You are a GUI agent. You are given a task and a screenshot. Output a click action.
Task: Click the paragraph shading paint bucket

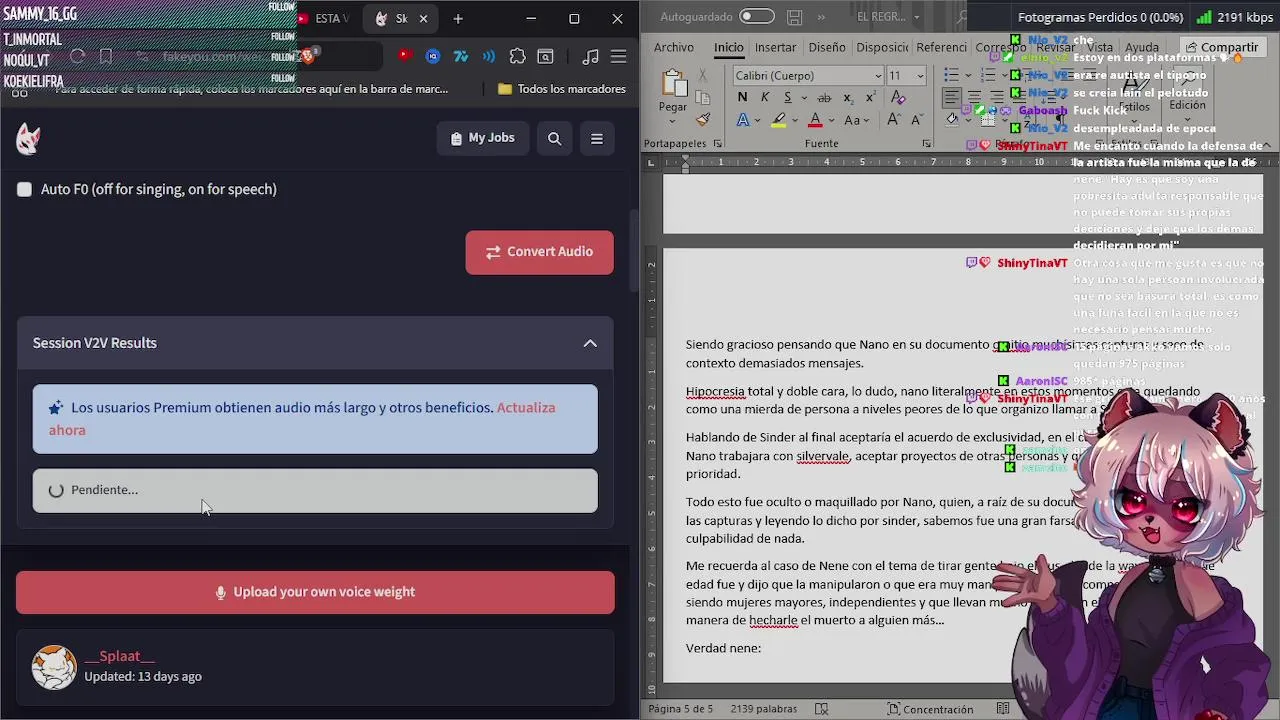952,119
